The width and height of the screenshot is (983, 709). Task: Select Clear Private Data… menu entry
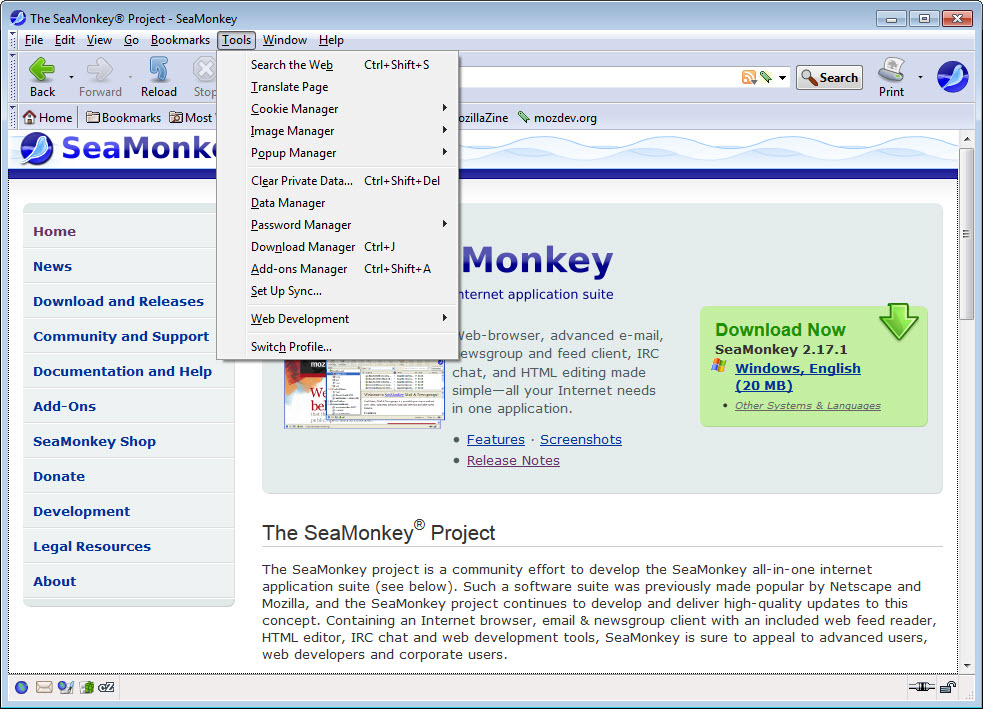point(337,181)
